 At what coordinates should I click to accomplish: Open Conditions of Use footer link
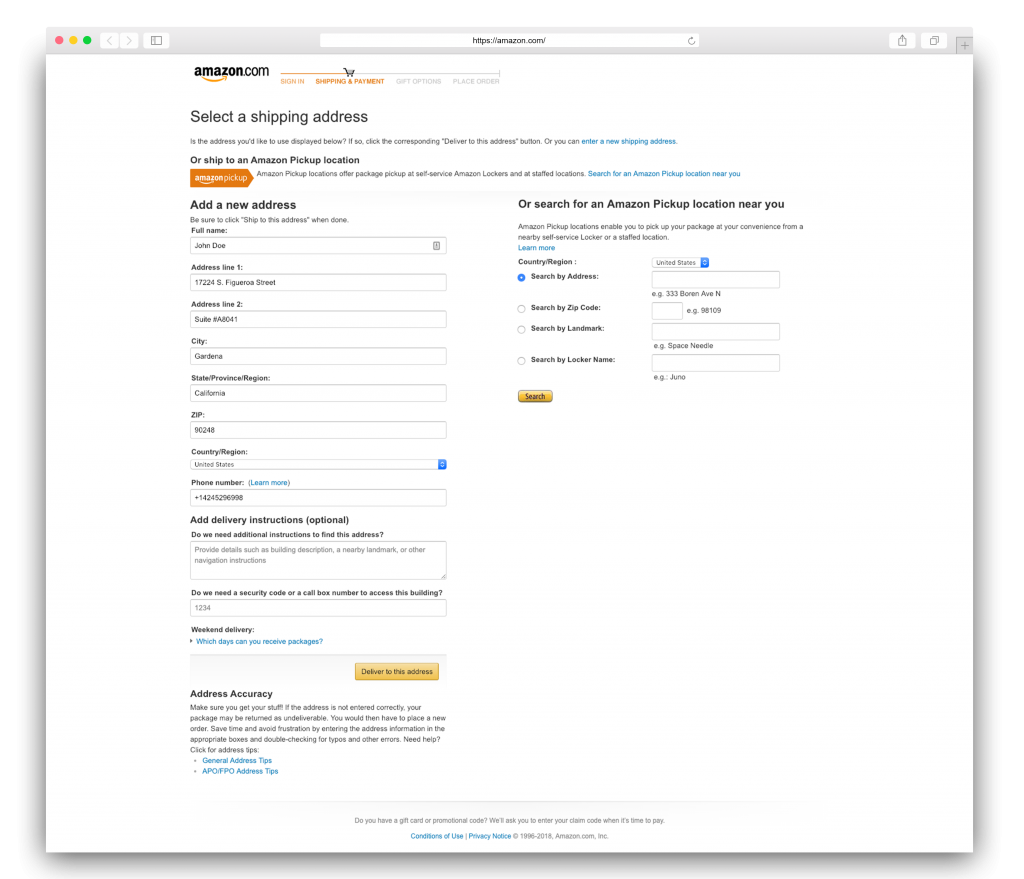click(436, 836)
